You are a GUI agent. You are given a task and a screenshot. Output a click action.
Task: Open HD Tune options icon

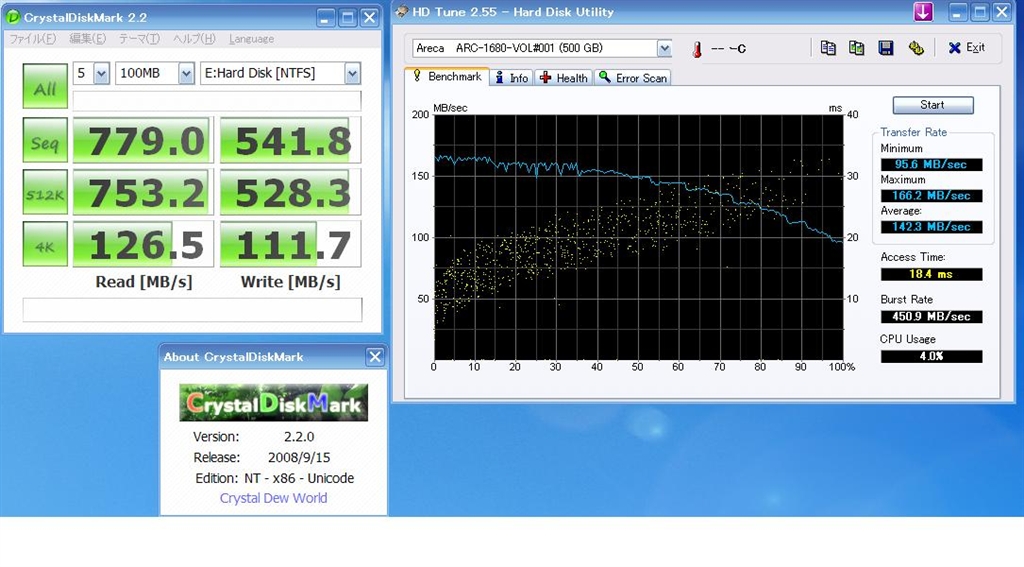pos(915,48)
